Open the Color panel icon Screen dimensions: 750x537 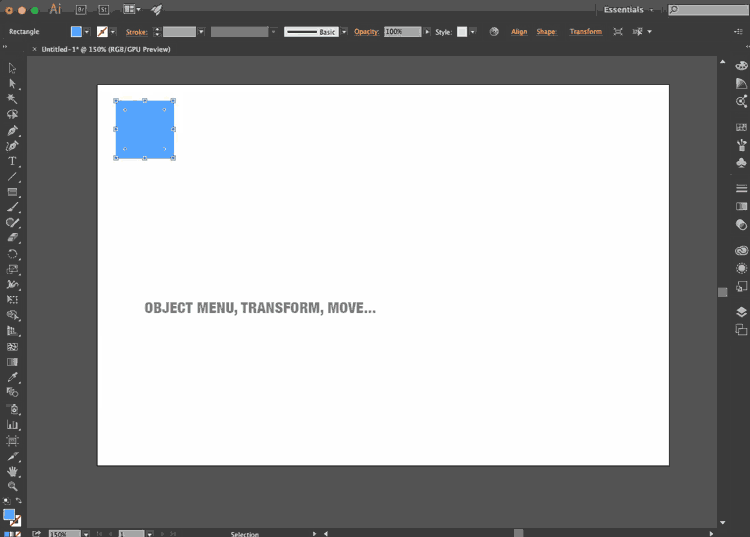[741, 66]
